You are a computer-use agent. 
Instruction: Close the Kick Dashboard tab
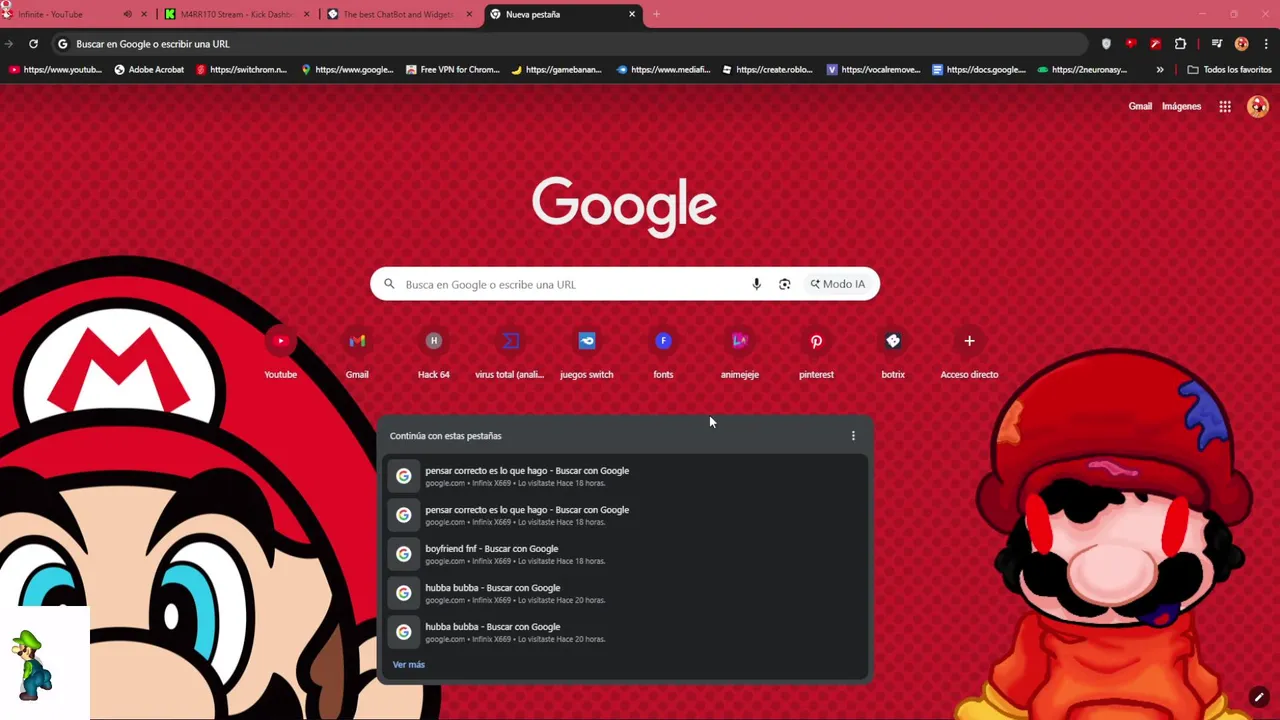tap(307, 14)
